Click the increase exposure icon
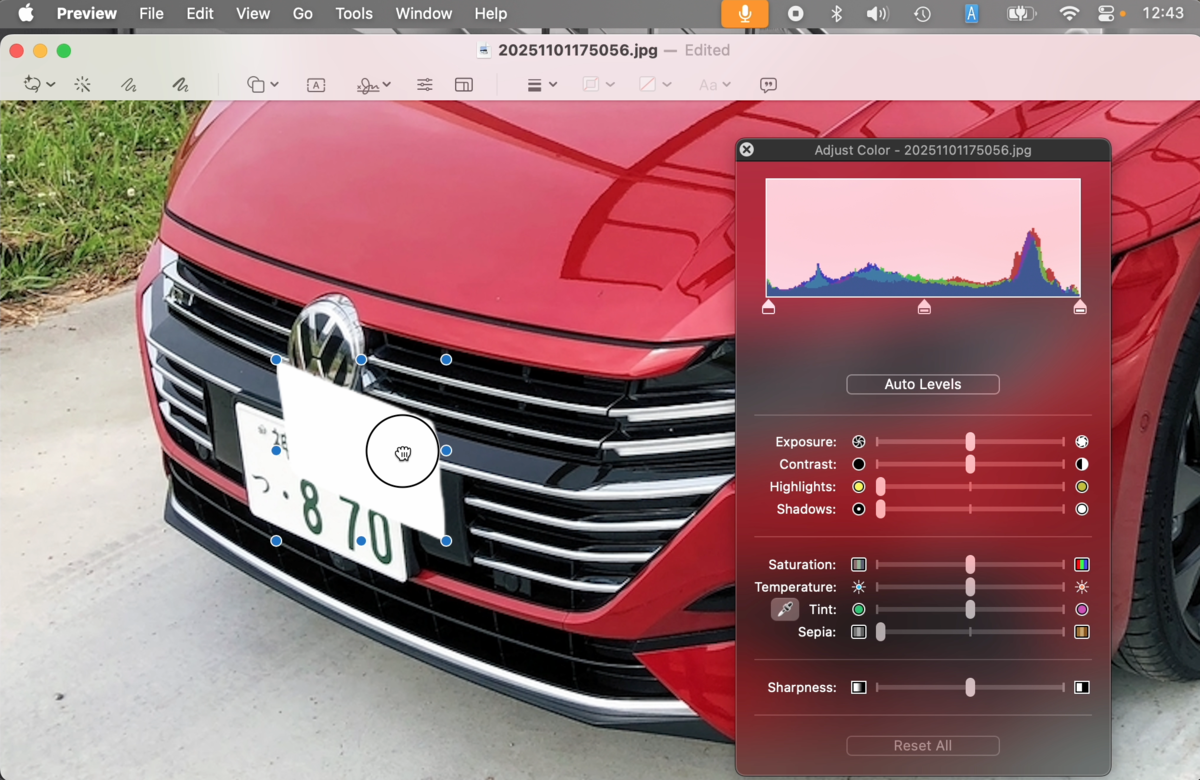 (x=1081, y=442)
